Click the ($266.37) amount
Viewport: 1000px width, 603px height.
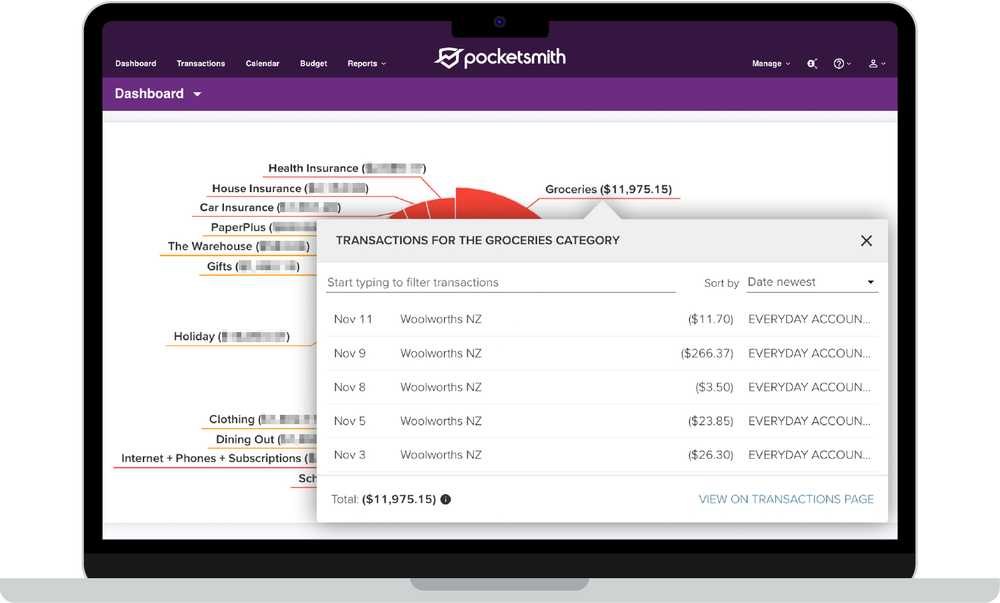coord(707,353)
